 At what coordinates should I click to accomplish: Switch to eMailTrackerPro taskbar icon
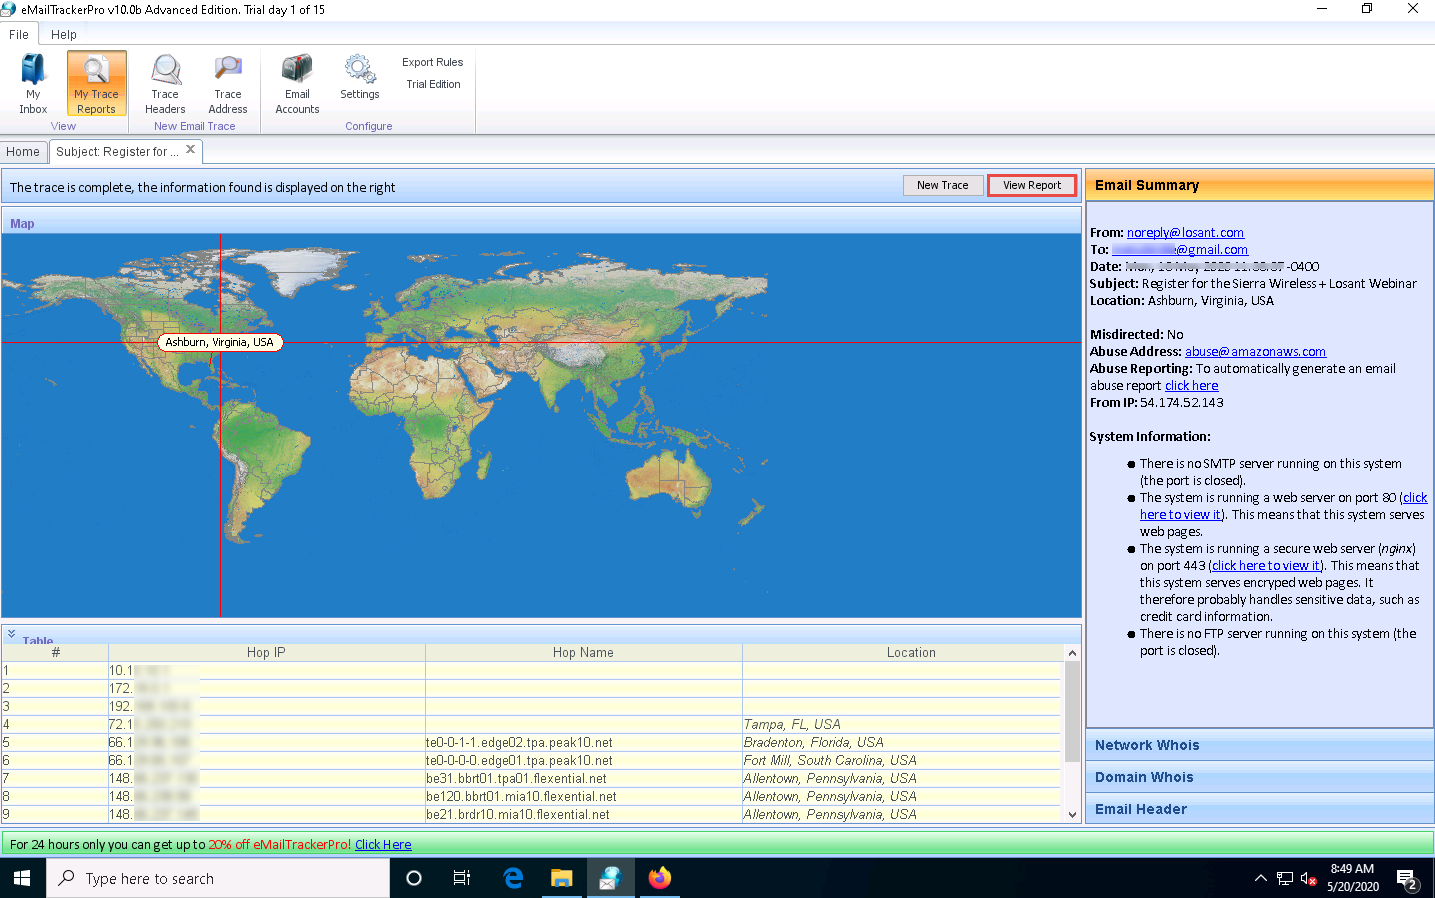point(610,878)
